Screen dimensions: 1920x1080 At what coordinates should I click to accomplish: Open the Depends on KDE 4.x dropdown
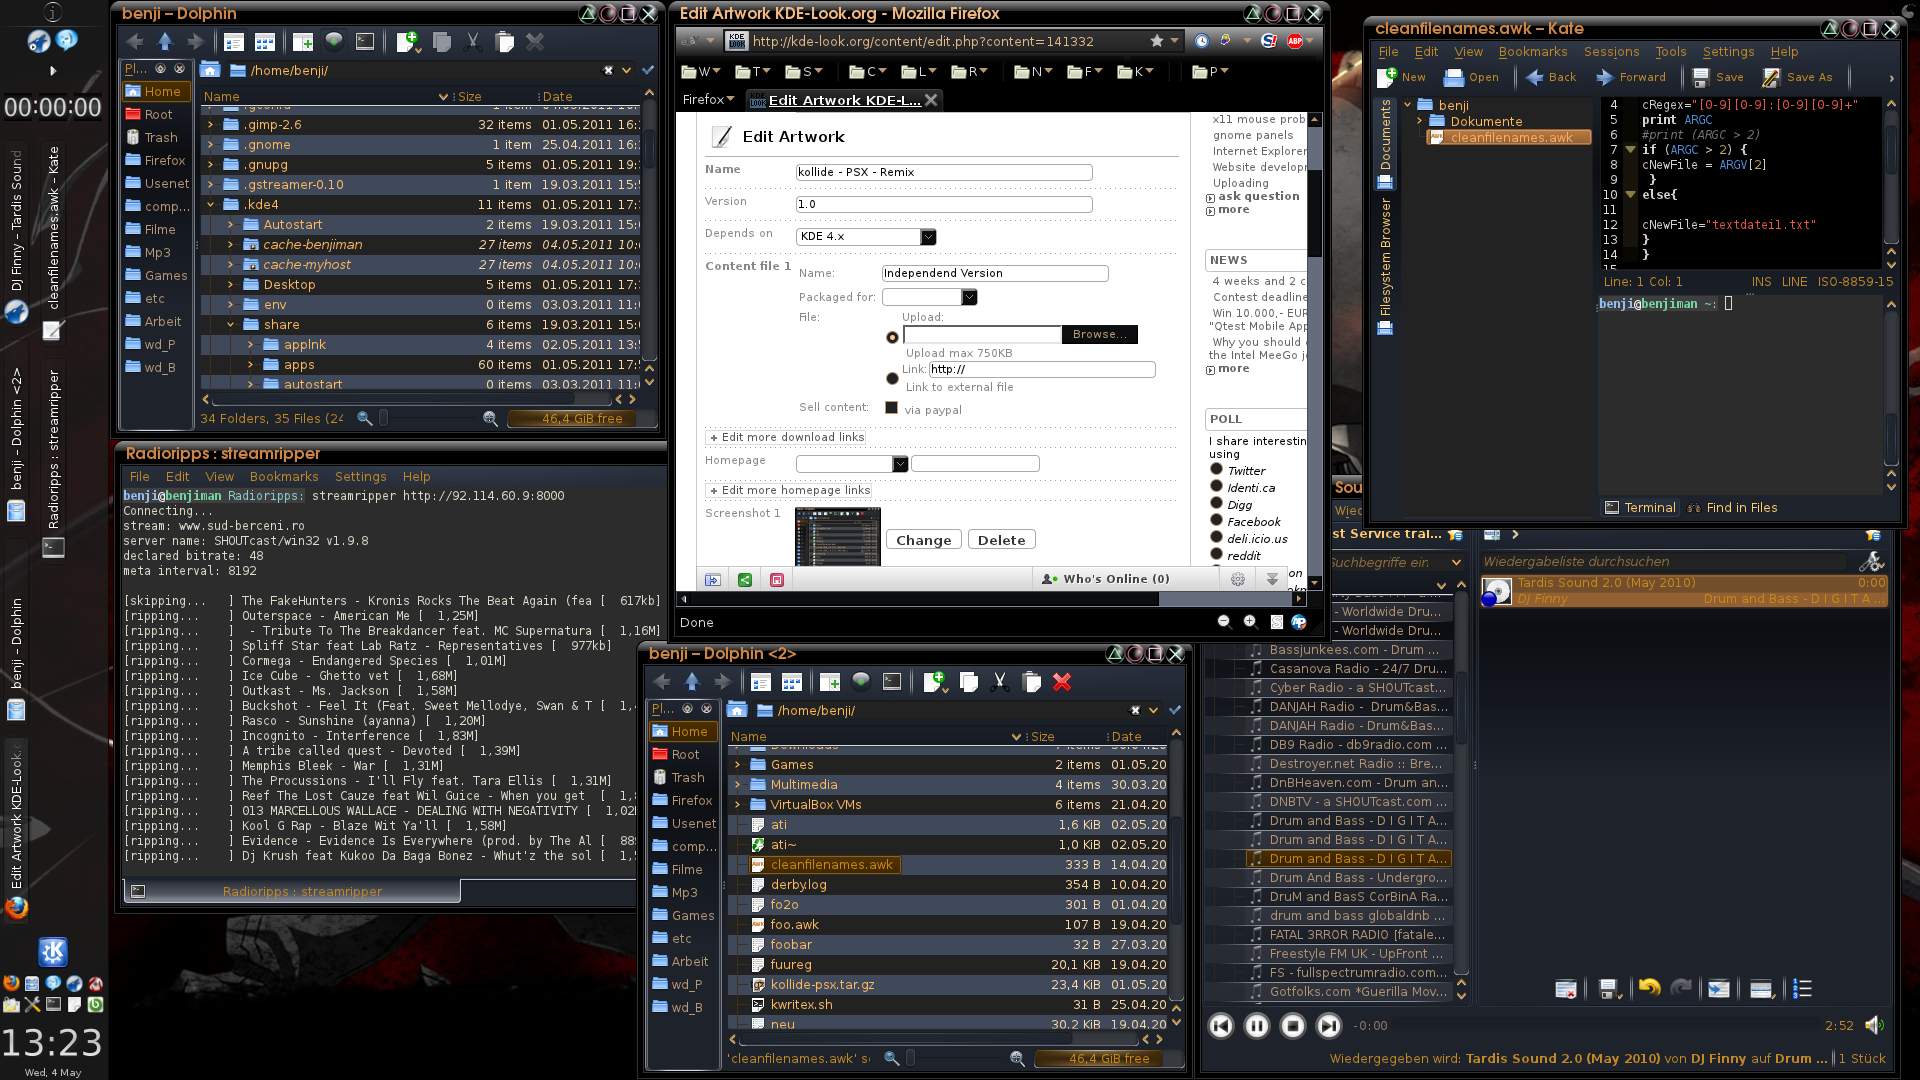click(x=866, y=237)
